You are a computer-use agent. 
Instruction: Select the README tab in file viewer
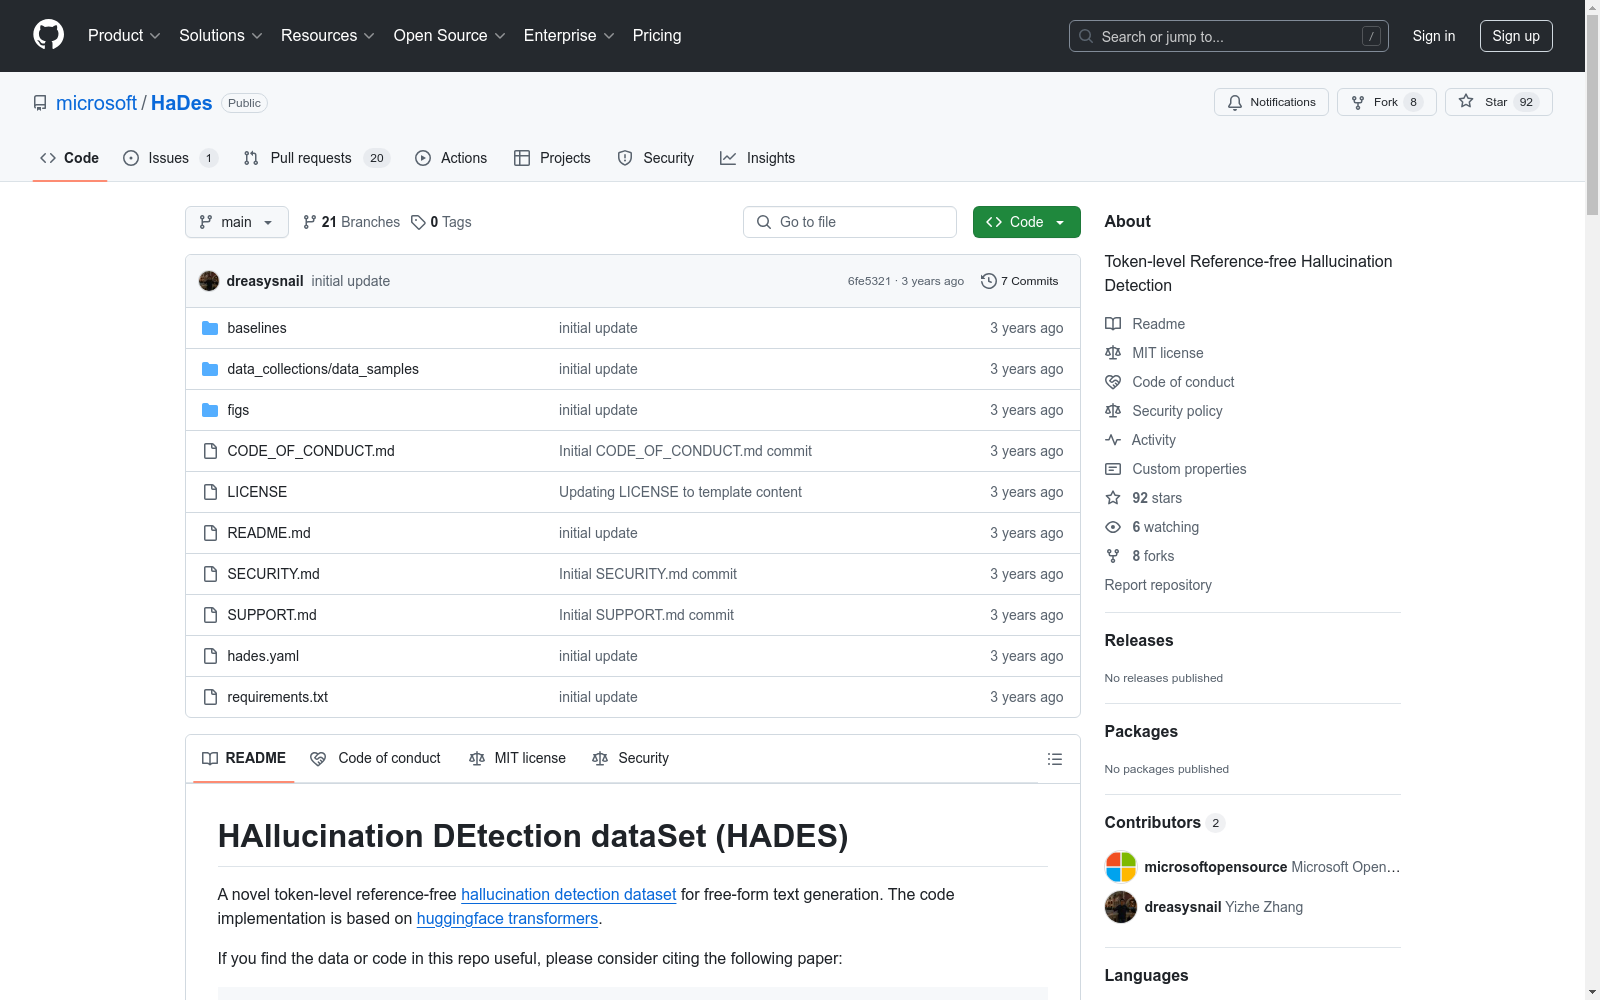click(244, 758)
